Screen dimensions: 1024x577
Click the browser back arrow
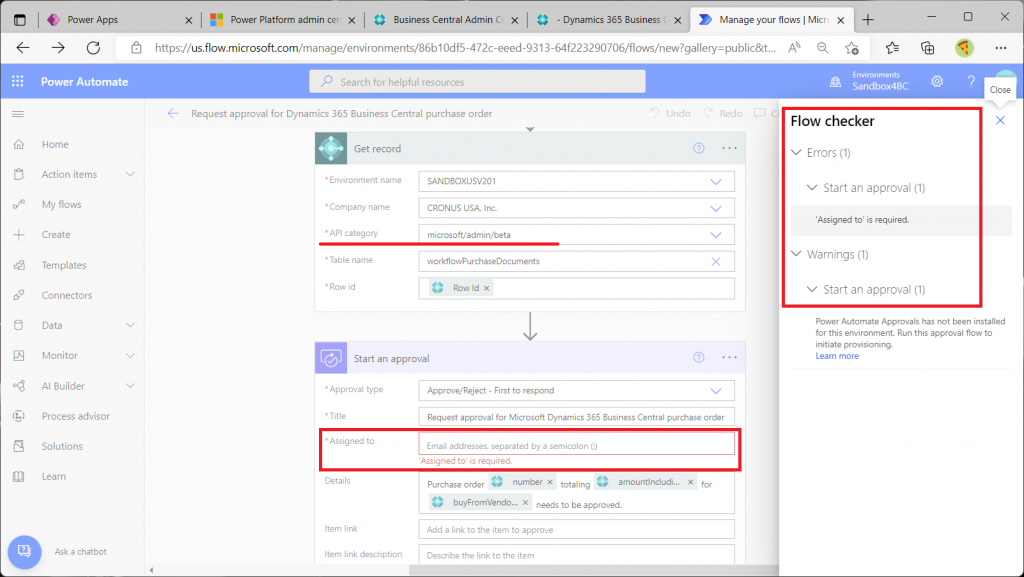pos(23,48)
